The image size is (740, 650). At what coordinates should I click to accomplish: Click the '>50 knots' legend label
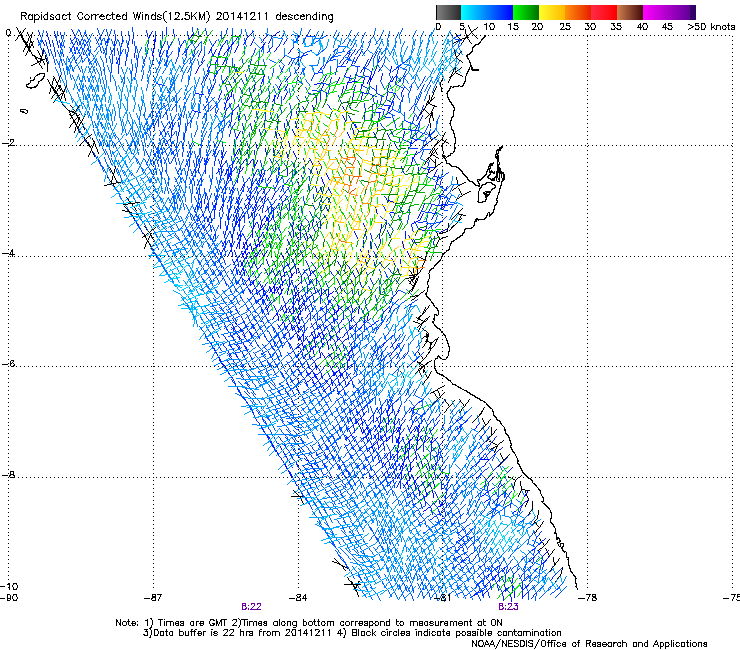tap(711, 27)
